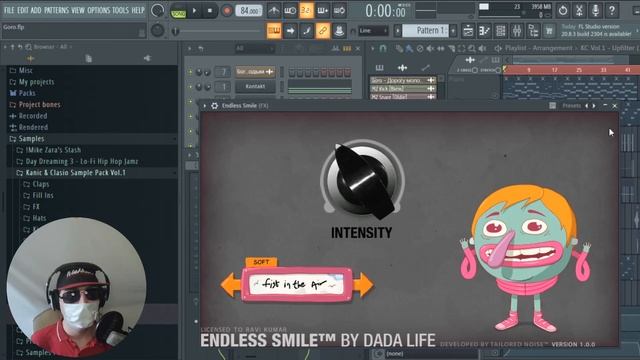
Task: Toggle the loop recording icon
Action: (x=339, y=11)
